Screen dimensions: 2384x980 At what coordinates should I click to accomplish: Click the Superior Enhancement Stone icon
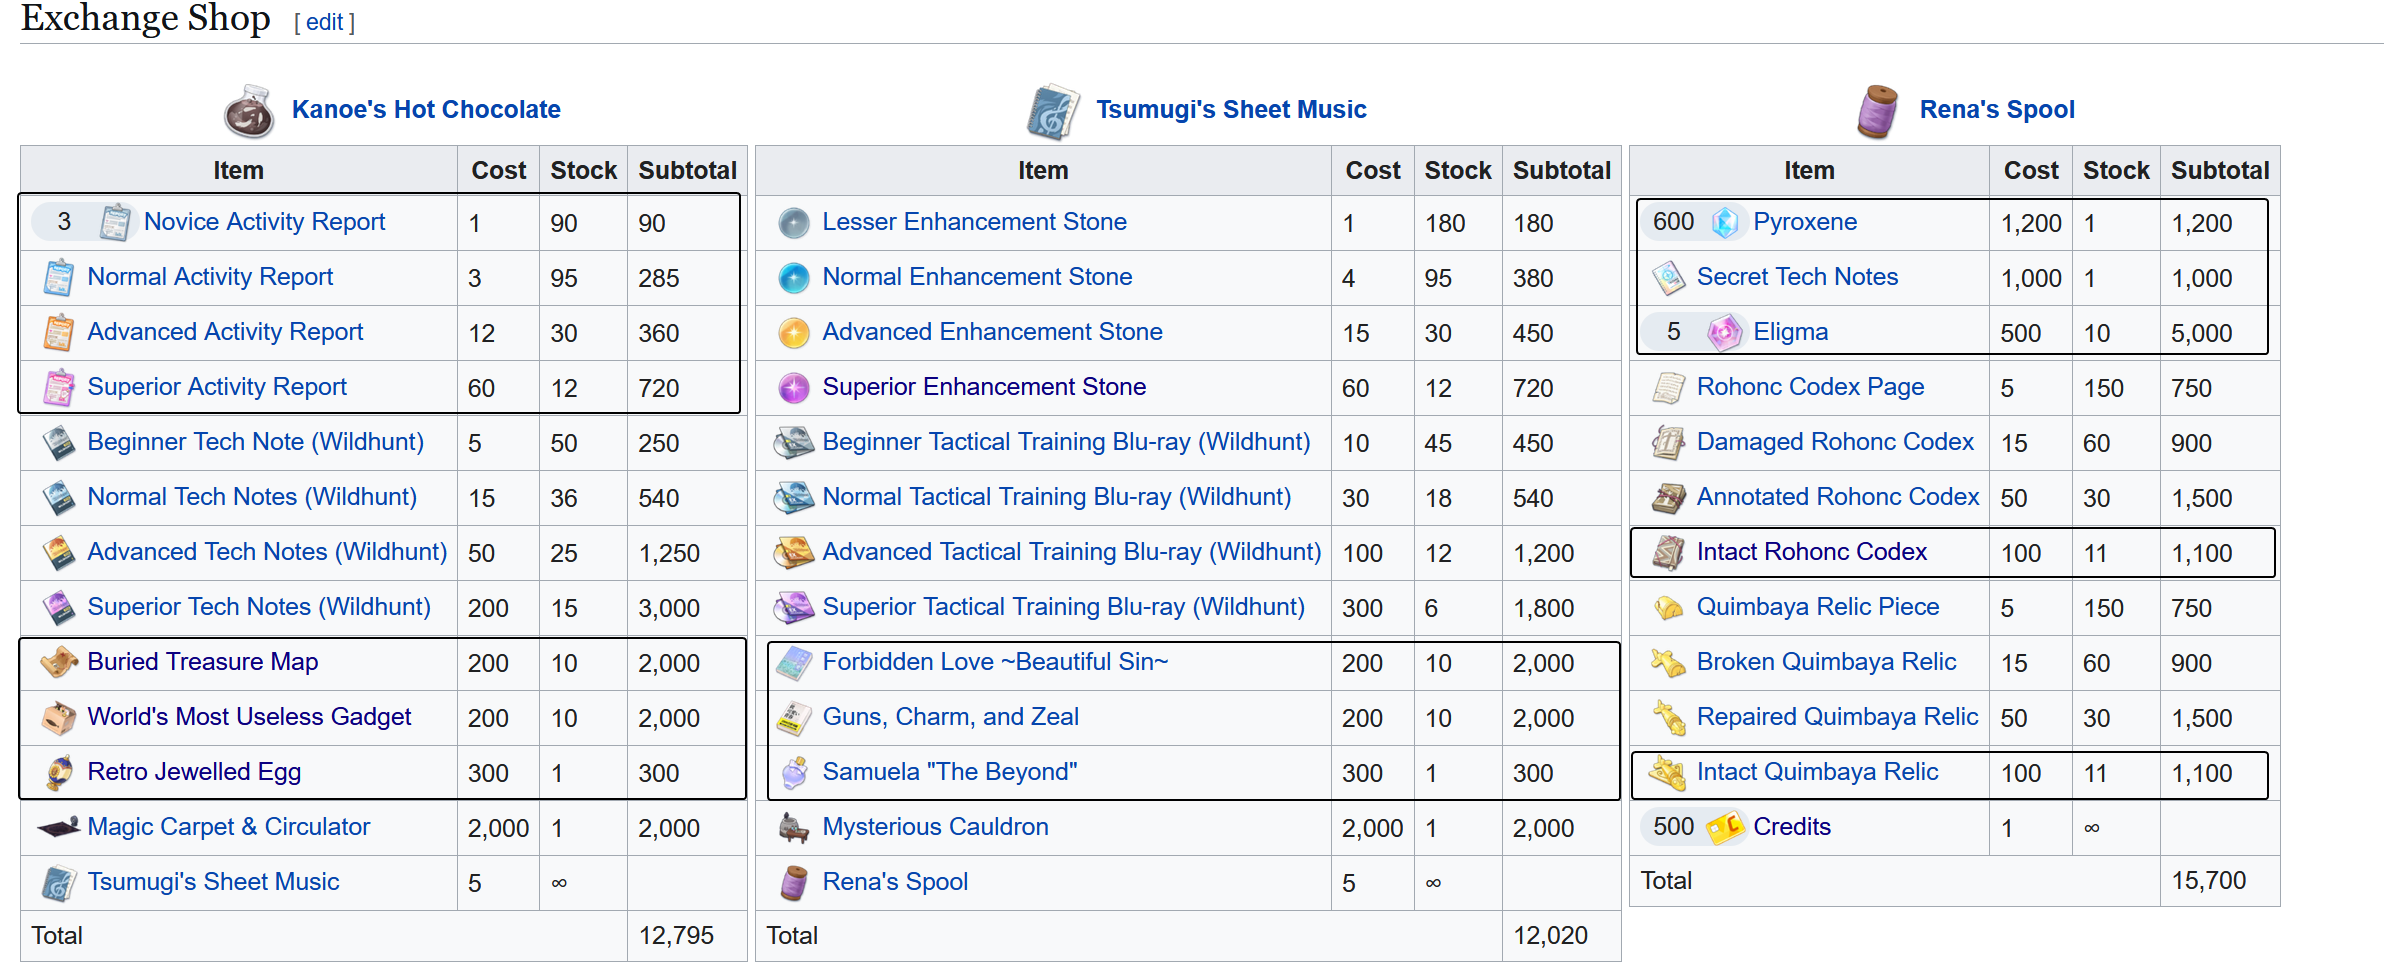794,387
